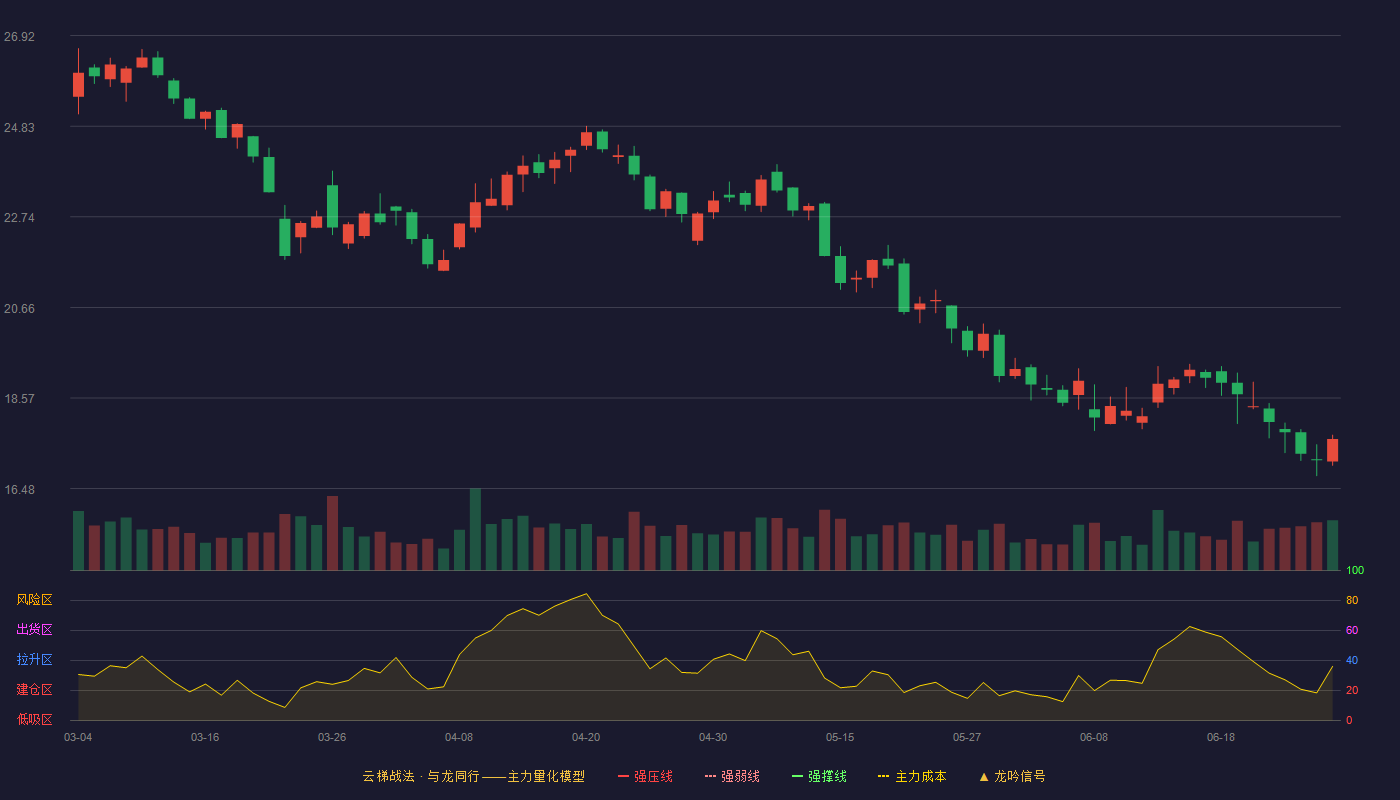Click the 04-20 date label

pyautogui.click(x=586, y=737)
